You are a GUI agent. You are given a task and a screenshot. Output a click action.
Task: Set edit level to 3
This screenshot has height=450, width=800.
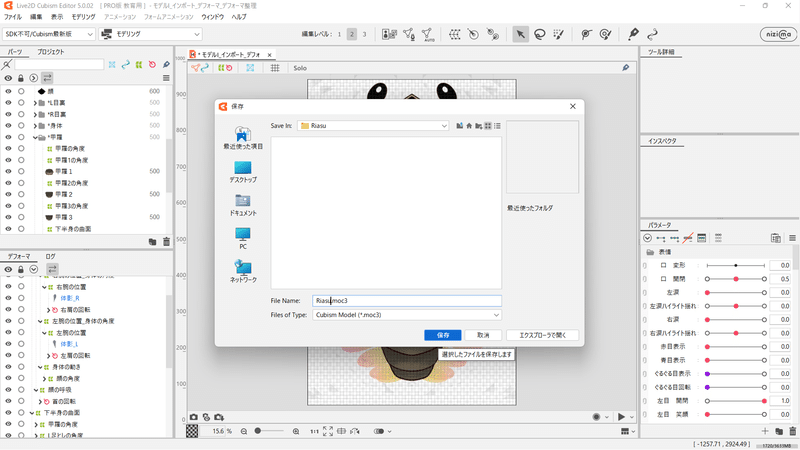(x=364, y=34)
